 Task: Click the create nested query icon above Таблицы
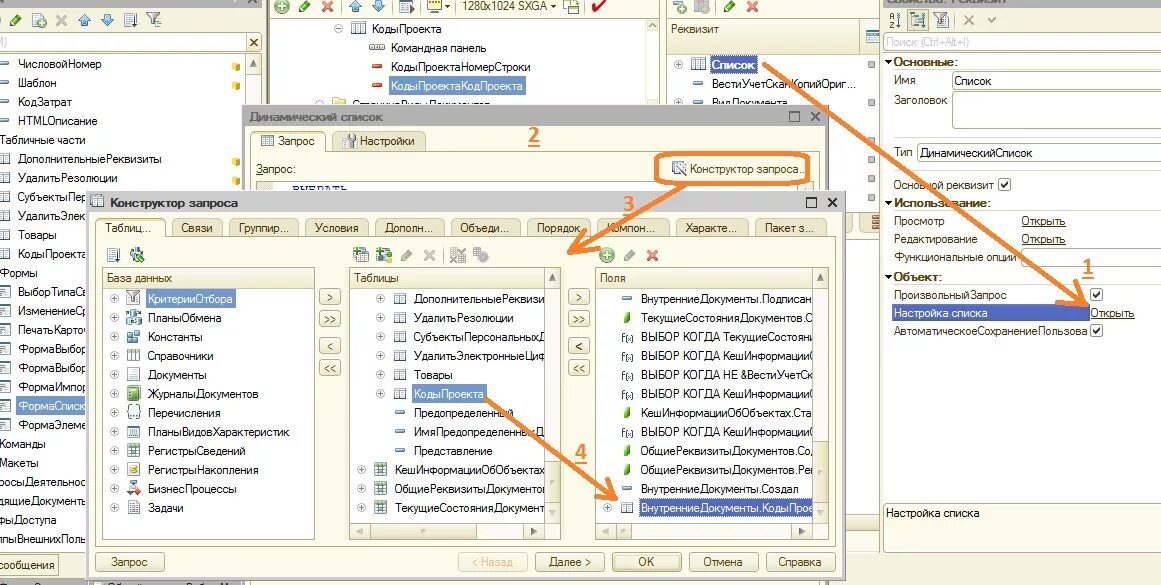coord(384,255)
